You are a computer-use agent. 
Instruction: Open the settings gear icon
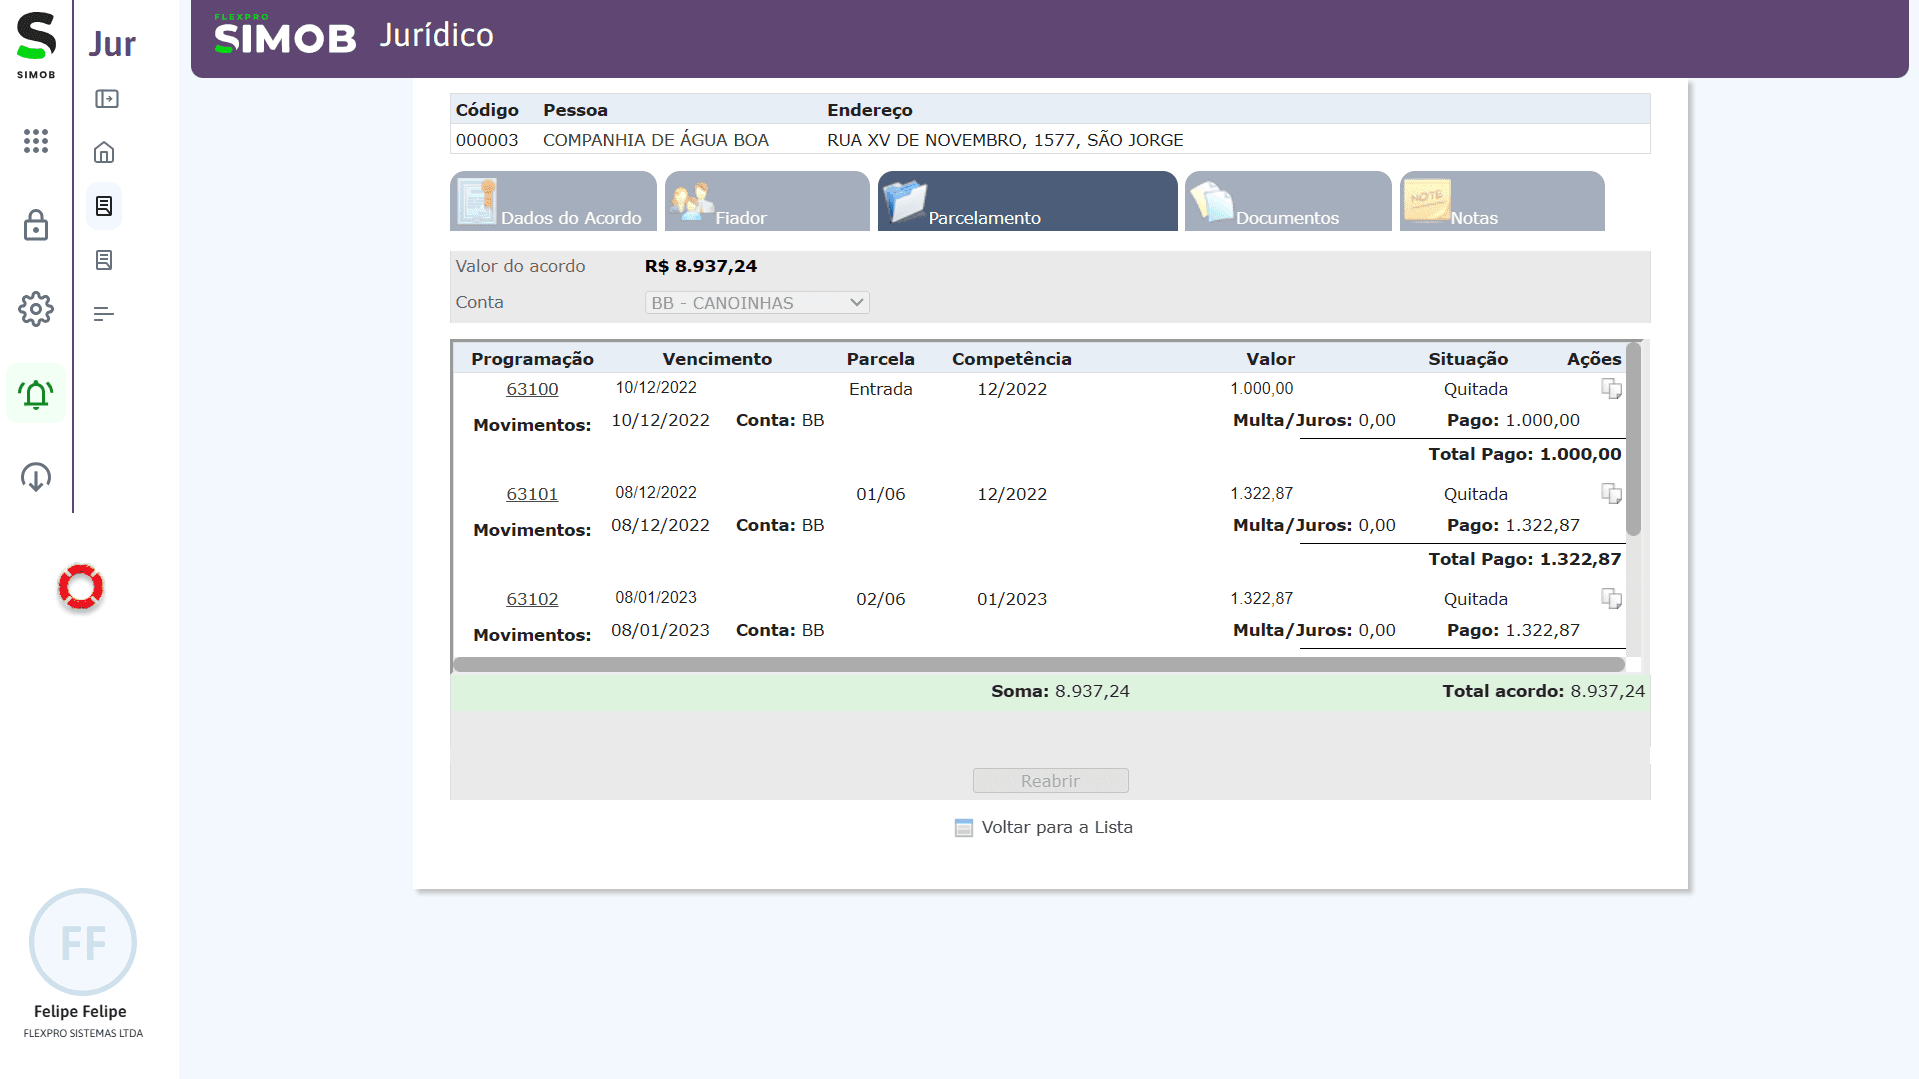(x=36, y=309)
